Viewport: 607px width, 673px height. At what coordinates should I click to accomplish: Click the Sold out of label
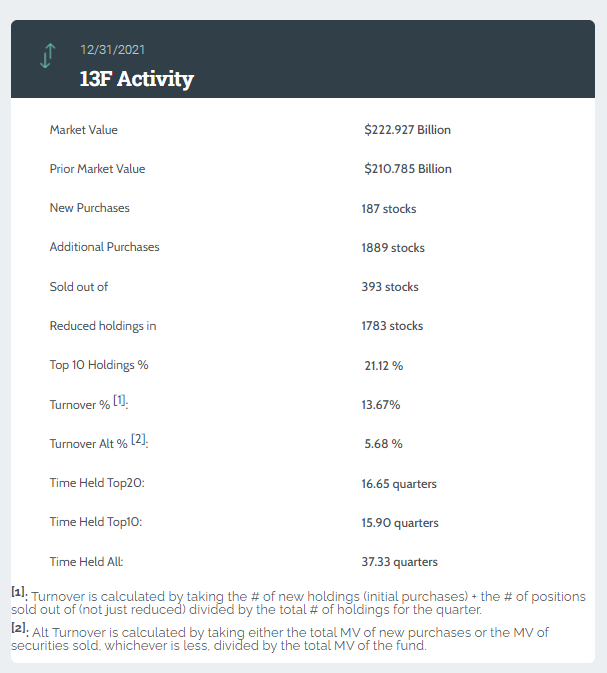[x=79, y=287]
